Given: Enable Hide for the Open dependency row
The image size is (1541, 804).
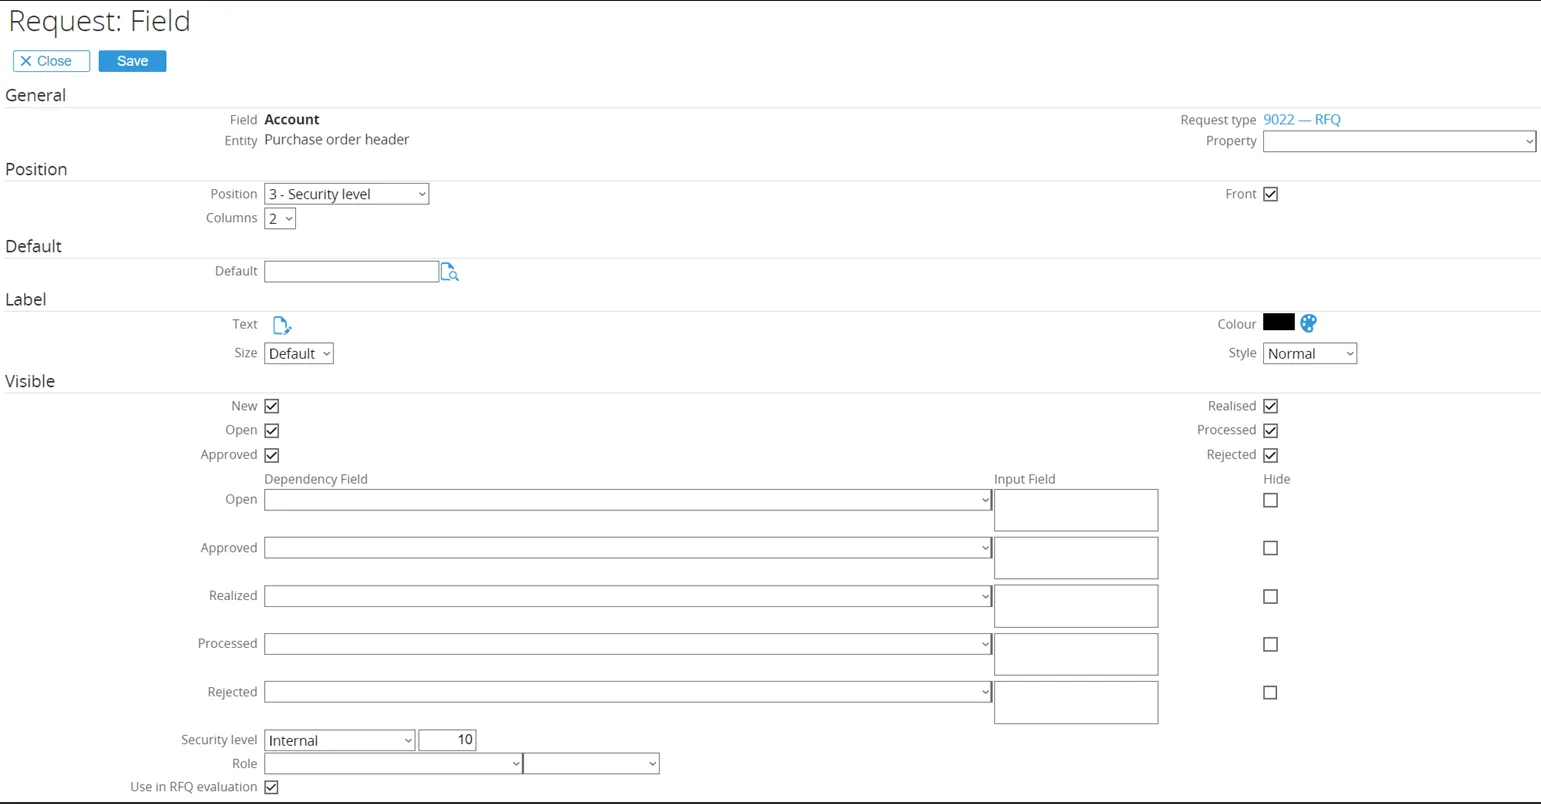Looking at the screenshot, I should pyautogui.click(x=1270, y=500).
